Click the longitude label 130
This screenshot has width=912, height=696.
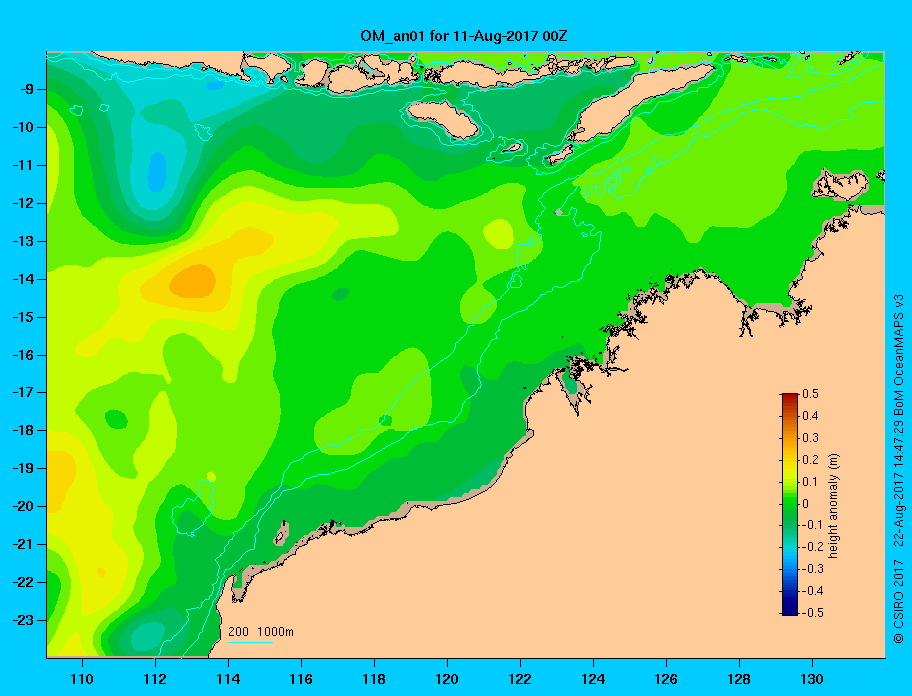[x=812, y=679]
